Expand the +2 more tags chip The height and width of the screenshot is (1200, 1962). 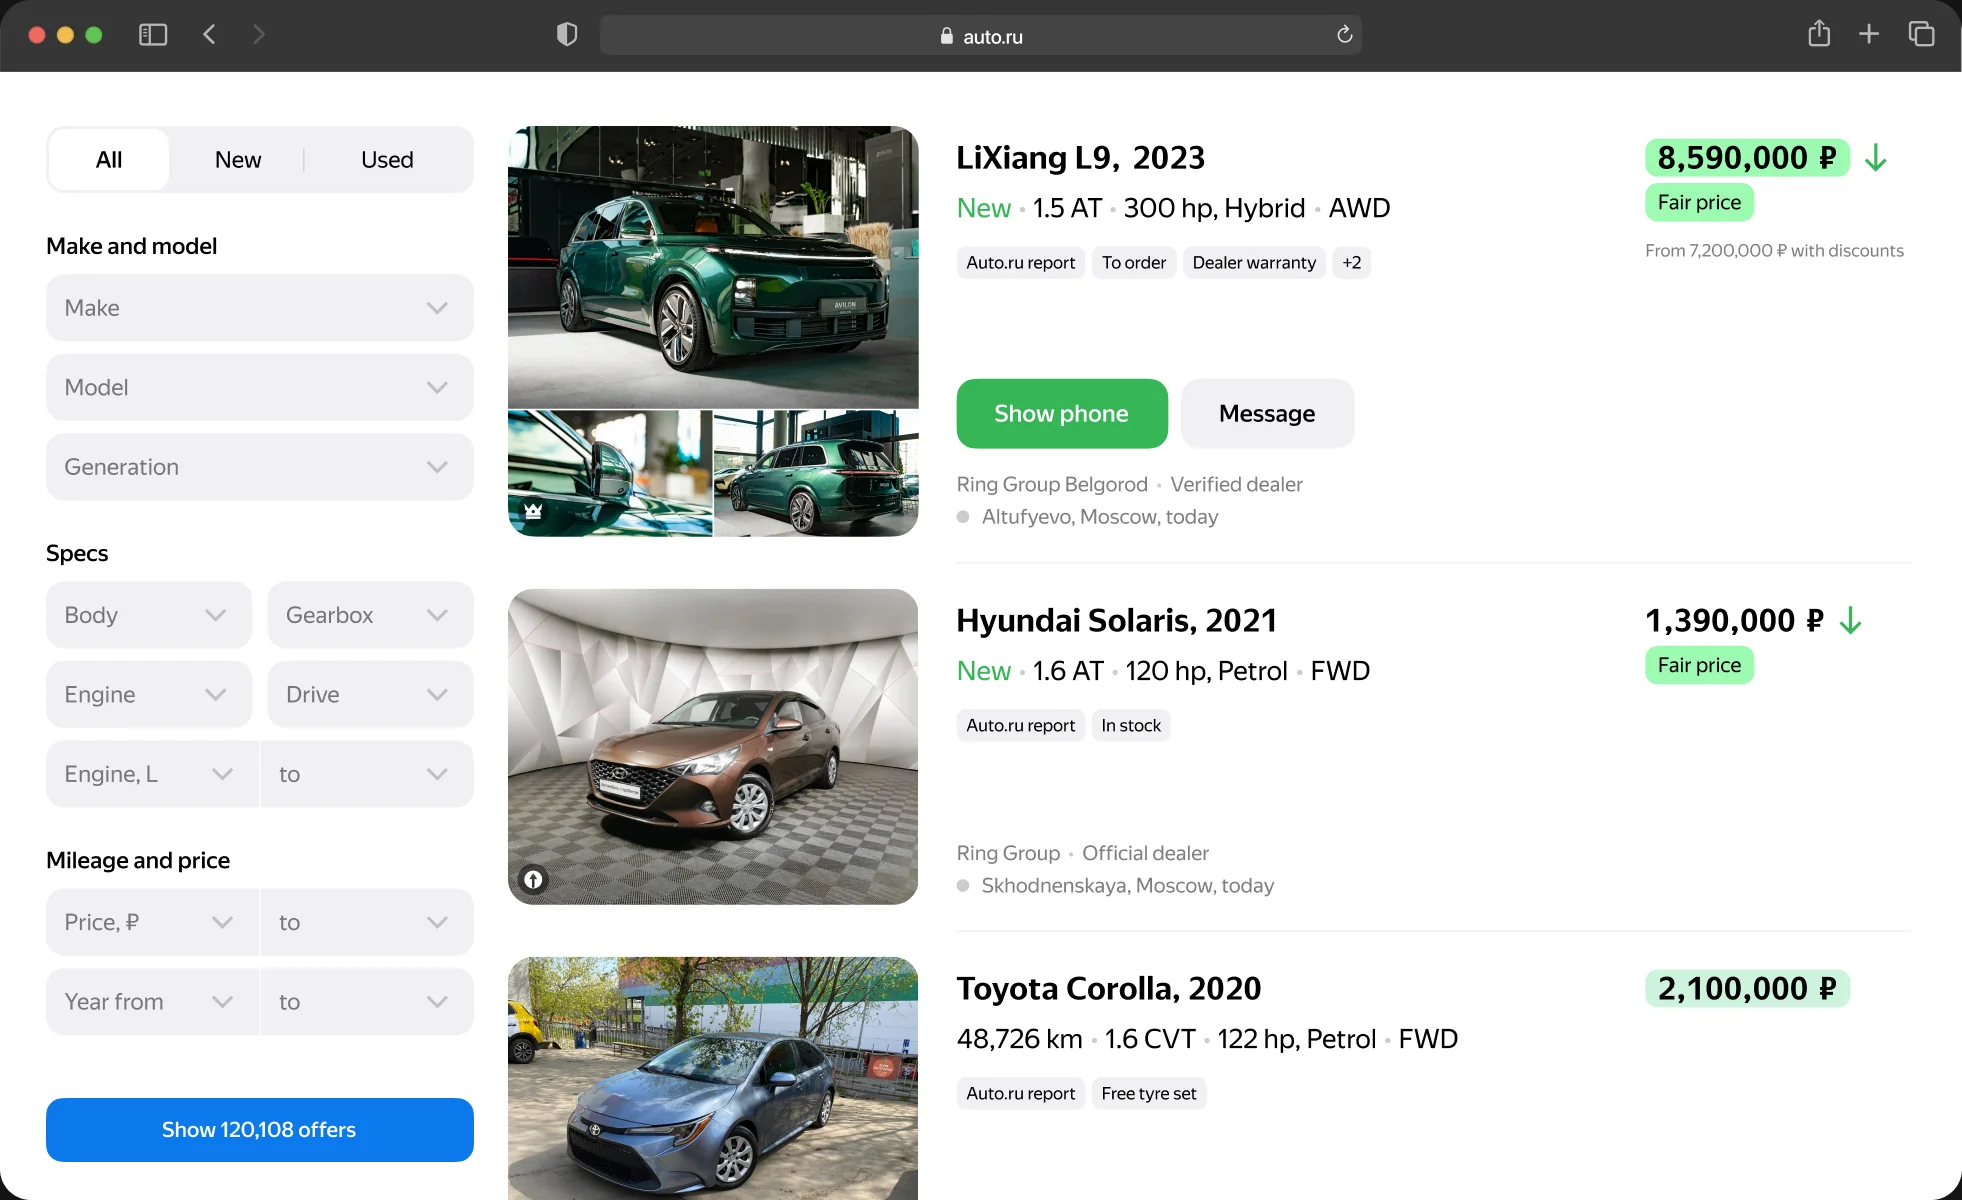[x=1351, y=263]
